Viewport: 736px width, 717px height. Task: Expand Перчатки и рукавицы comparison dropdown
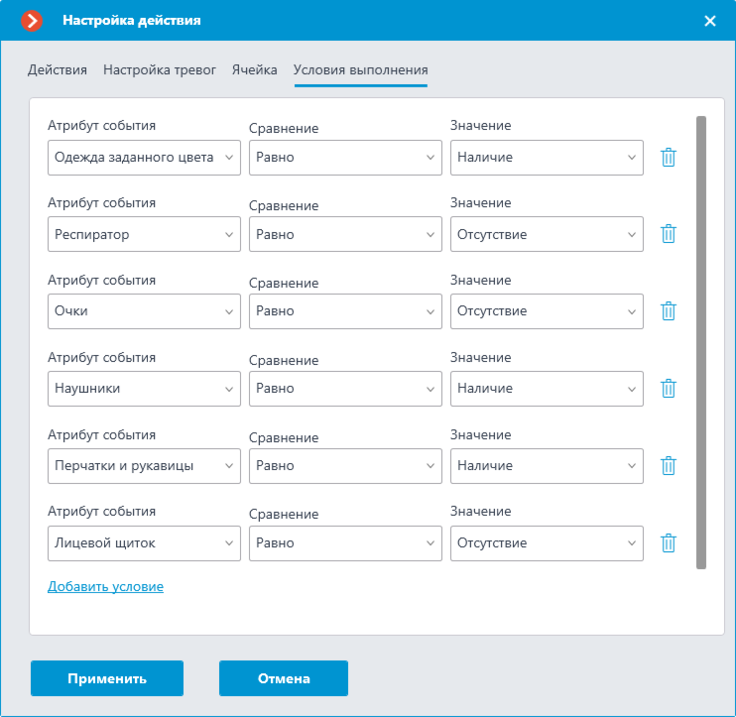pos(345,466)
